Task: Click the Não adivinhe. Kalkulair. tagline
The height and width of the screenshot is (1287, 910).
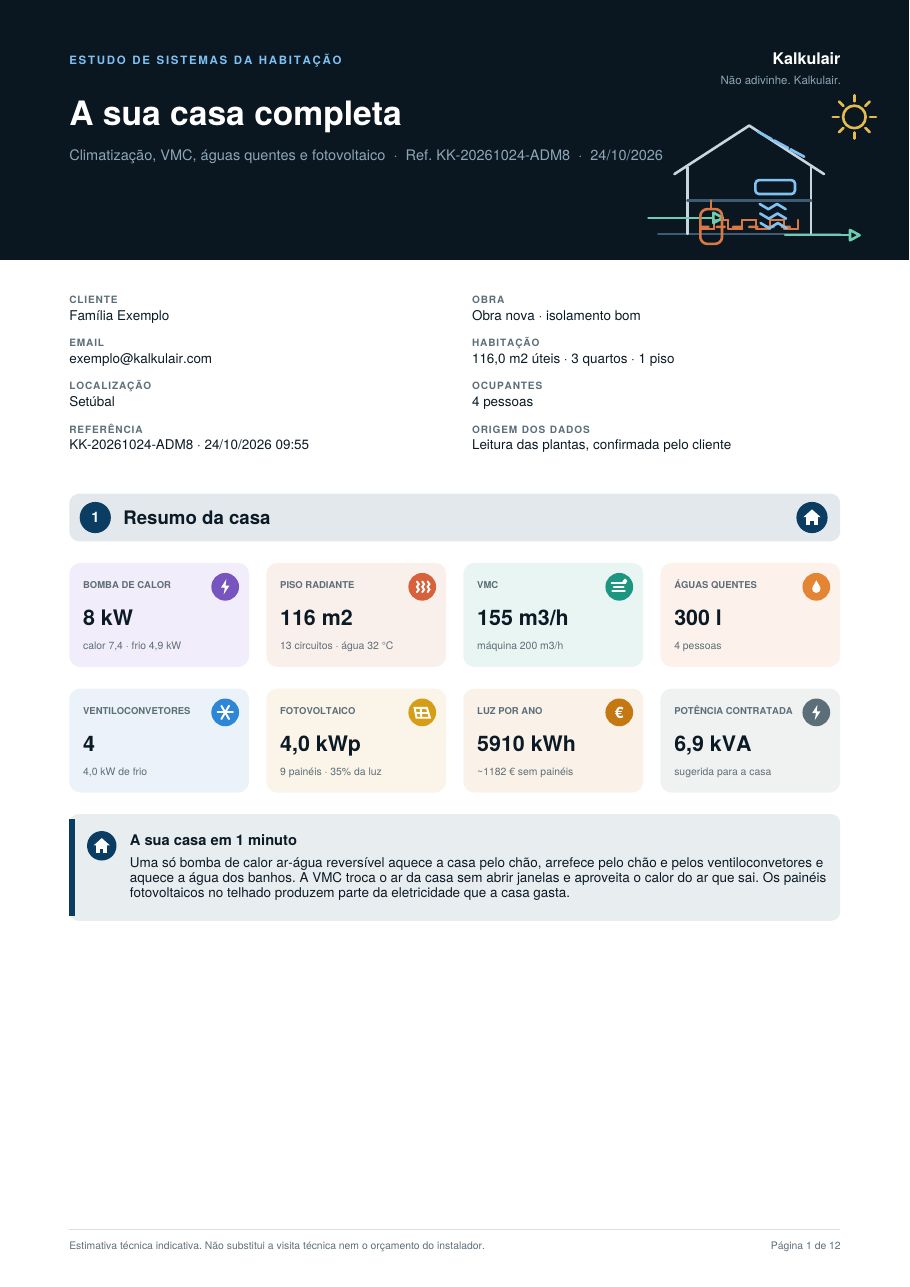Action: pyautogui.click(x=780, y=79)
